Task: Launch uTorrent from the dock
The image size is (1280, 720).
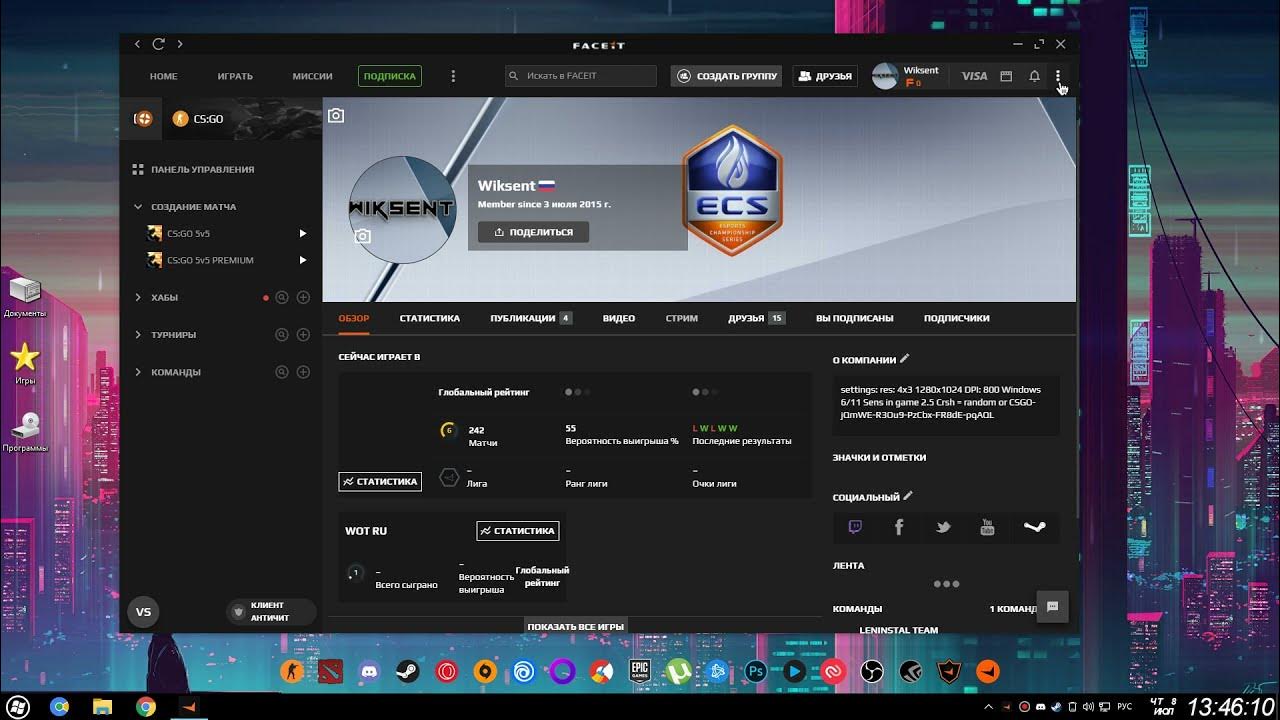Action: click(x=678, y=671)
